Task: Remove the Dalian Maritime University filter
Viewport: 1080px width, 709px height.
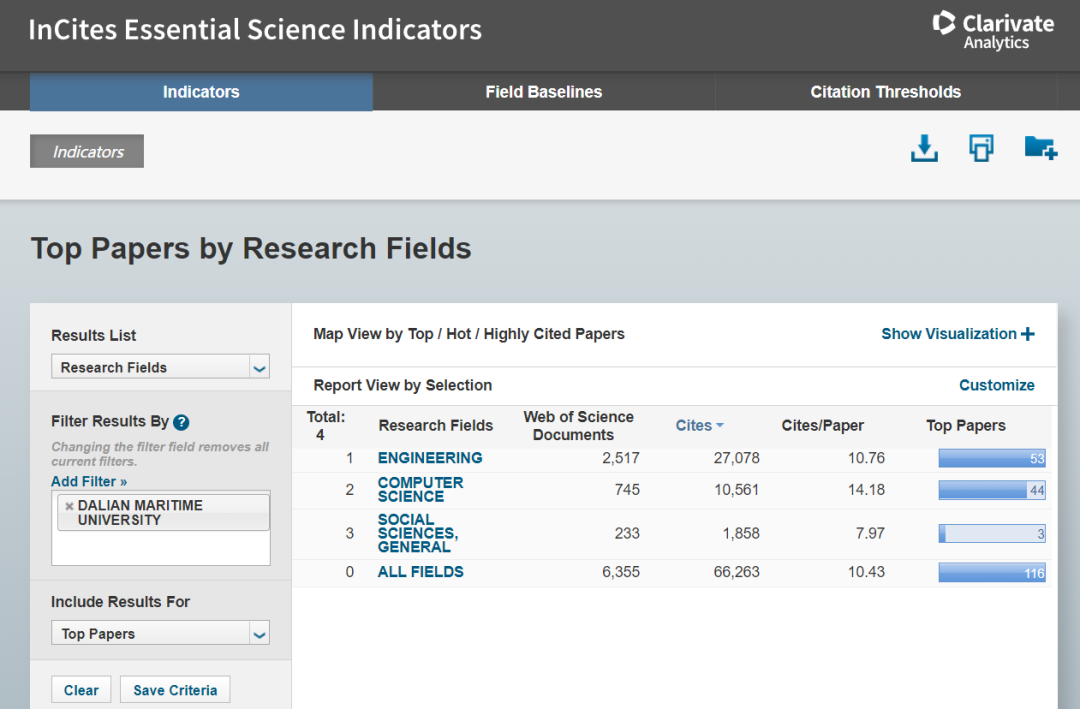Action: point(69,506)
